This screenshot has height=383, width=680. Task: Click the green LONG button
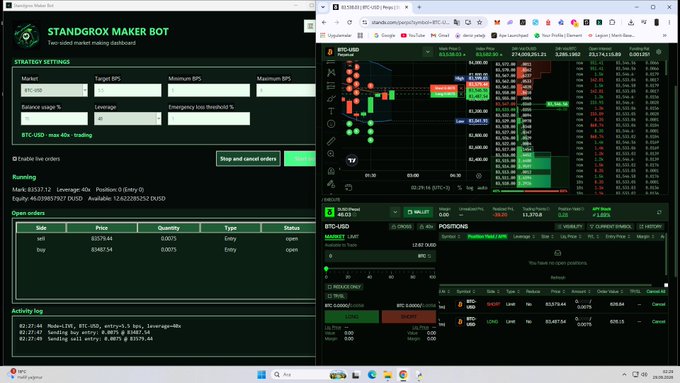pos(352,317)
